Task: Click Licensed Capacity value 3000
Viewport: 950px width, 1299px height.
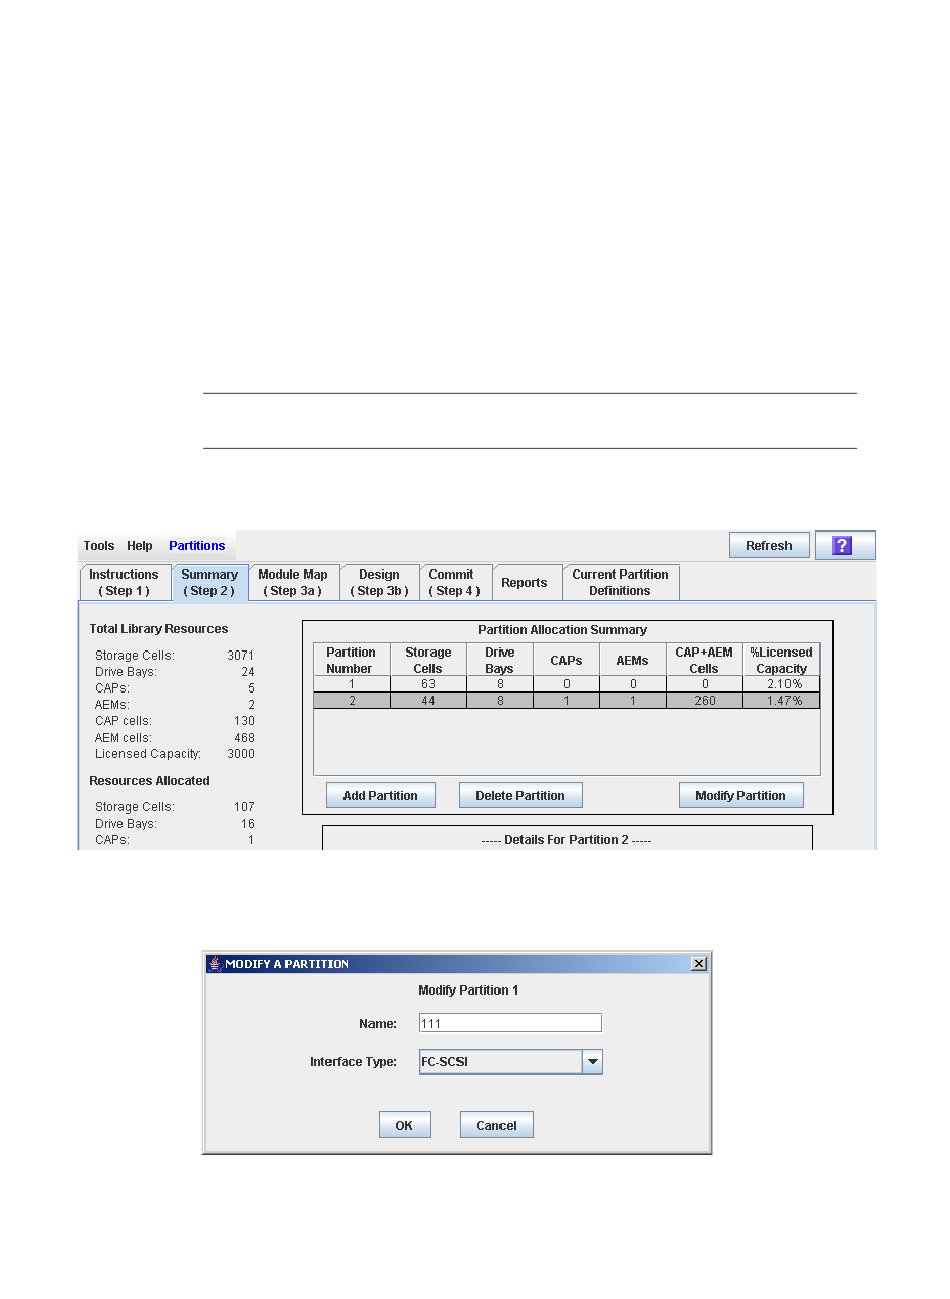Action: click(241, 754)
